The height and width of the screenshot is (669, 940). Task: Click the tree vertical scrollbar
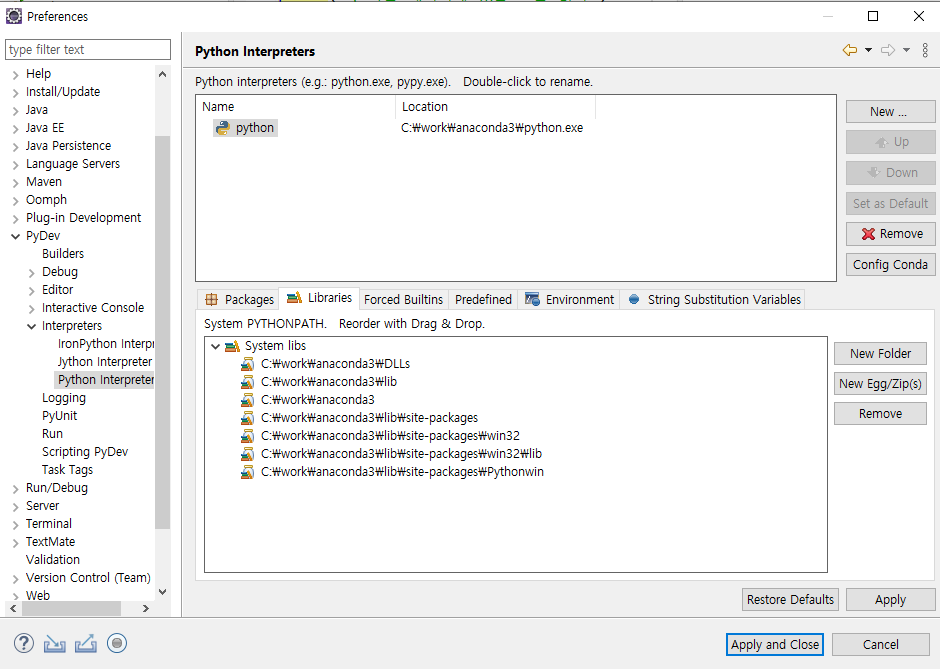(x=162, y=333)
